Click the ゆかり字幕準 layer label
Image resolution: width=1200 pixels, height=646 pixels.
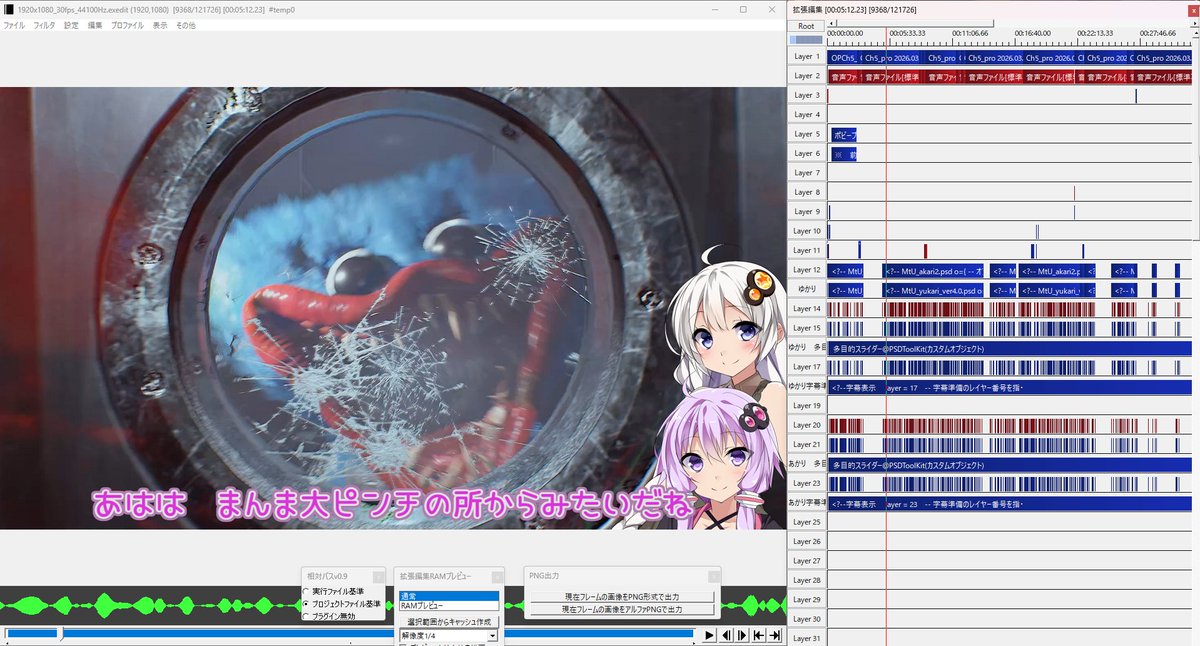[806, 386]
